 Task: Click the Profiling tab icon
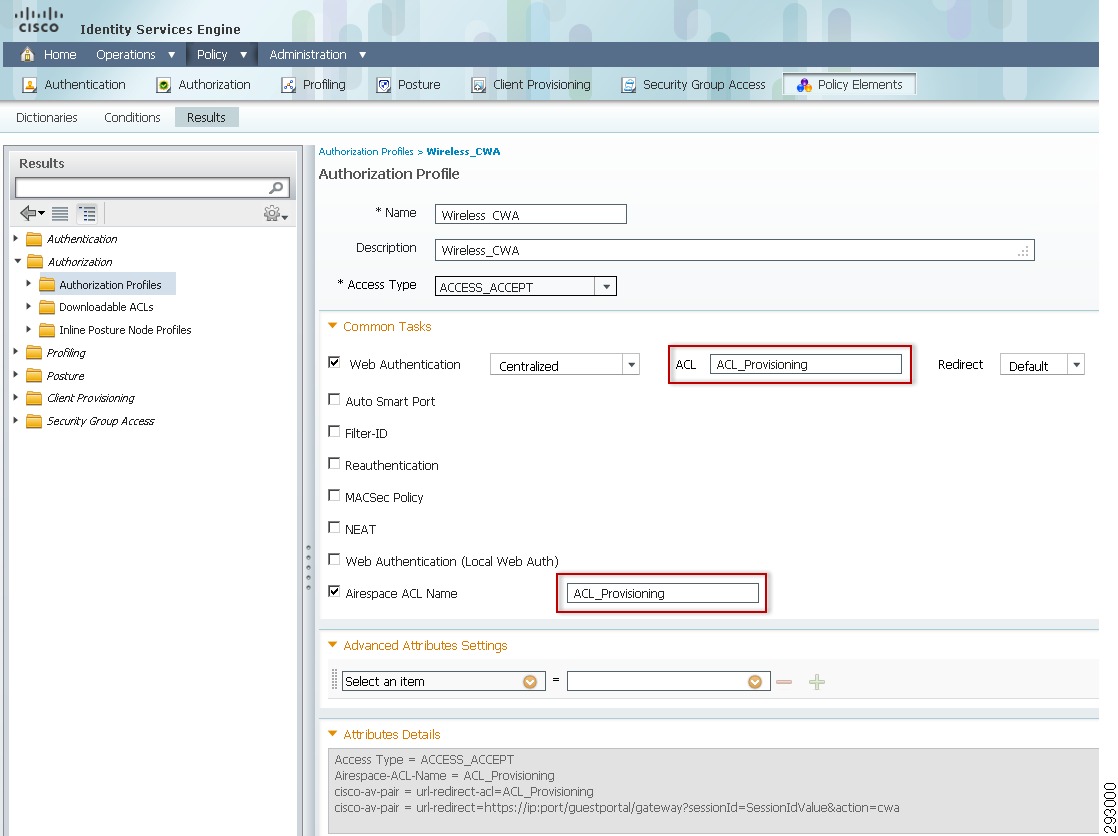288,85
